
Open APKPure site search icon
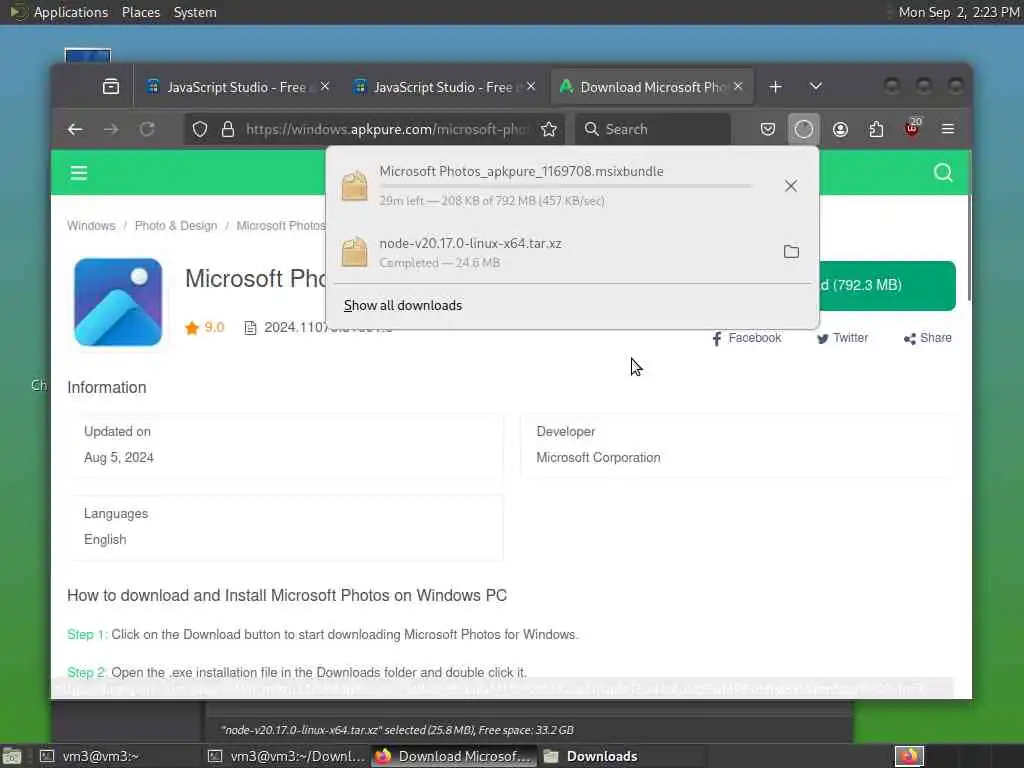(x=942, y=172)
